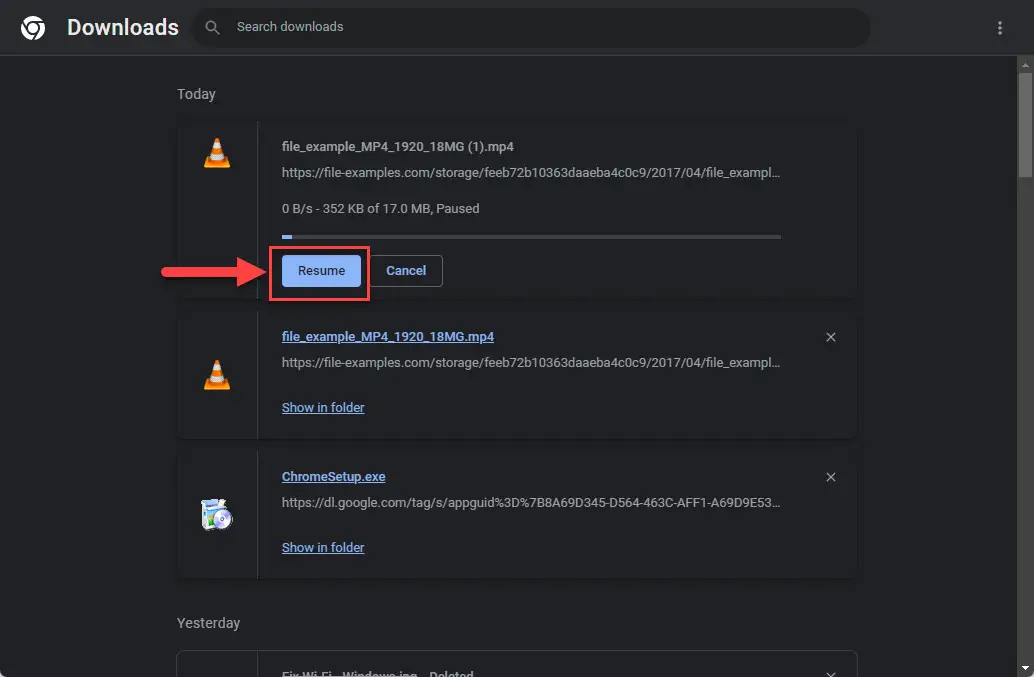Click the VLC icon beside file_example_MP4_1920_18MG.mp4
This screenshot has width=1034, height=677.
pyautogui.click(x=217, y=374)
